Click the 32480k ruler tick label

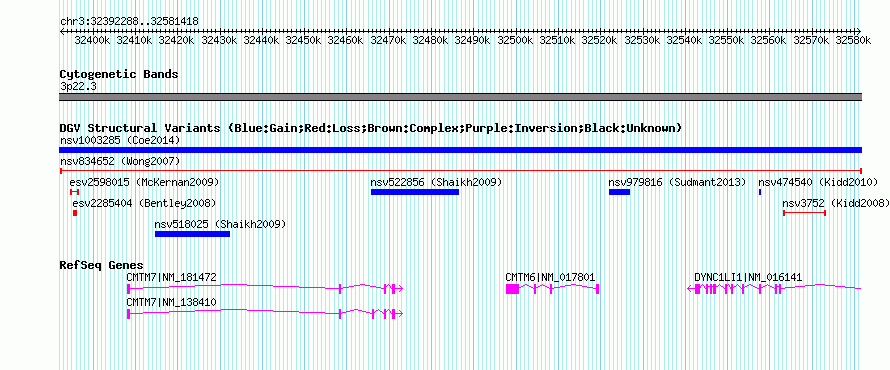click(431, 40)
